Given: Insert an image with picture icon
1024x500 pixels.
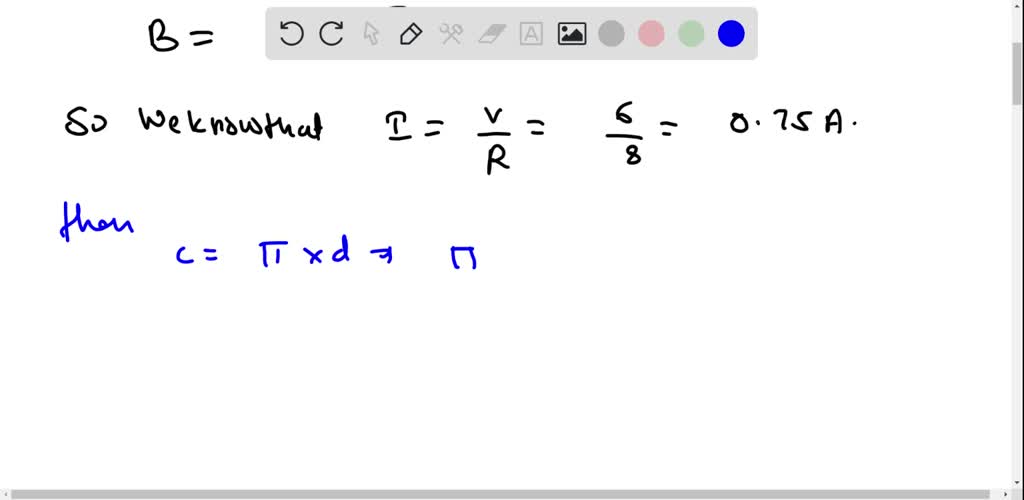Looking at the screenshot, I should [571, 33].
